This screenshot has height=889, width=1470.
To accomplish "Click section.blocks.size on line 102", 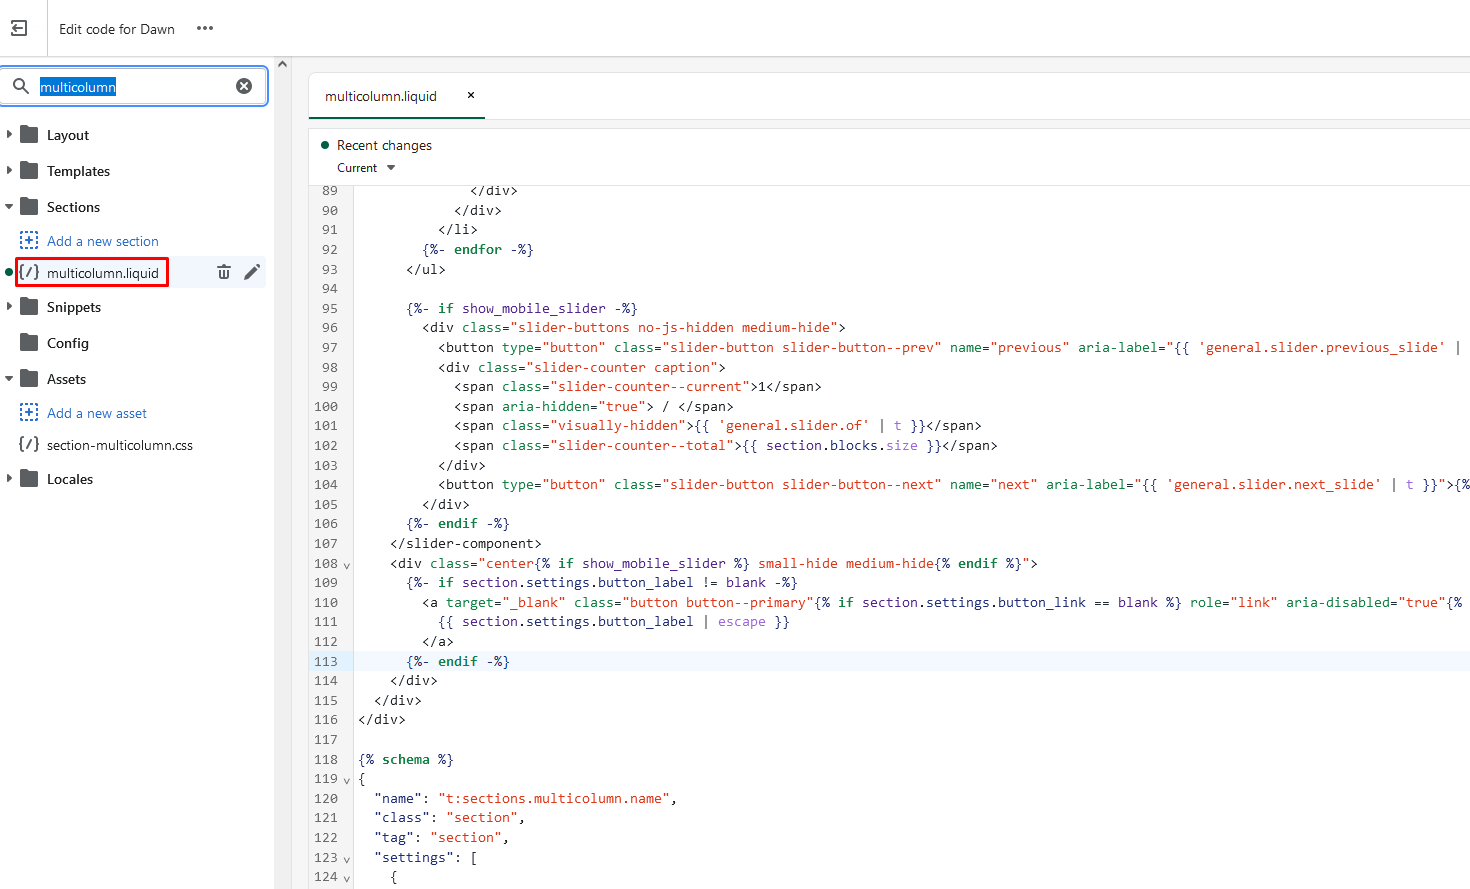I will (842, 445).
